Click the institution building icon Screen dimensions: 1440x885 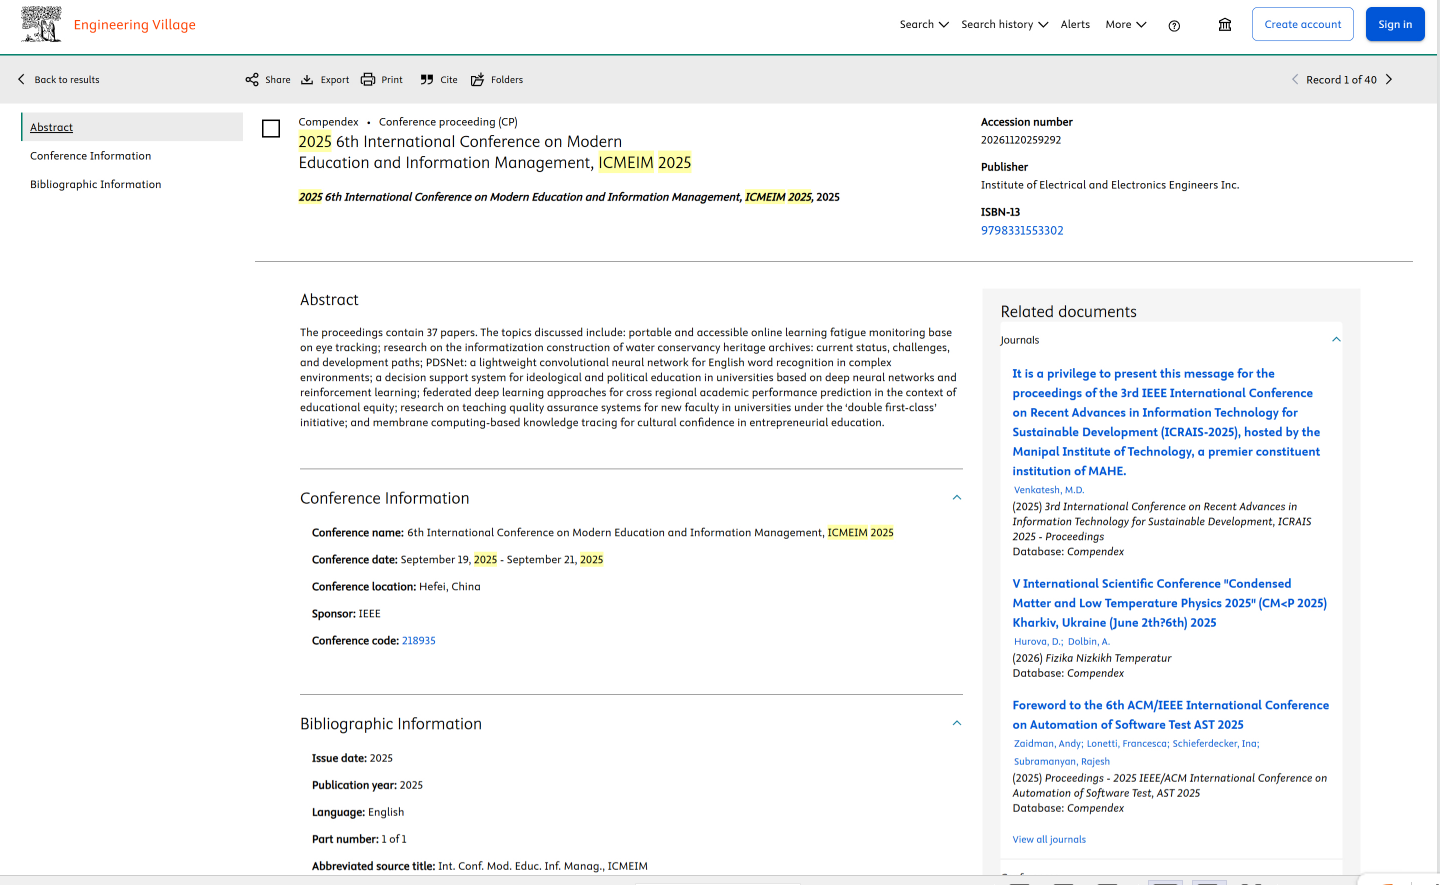pyautogui.click(x=1225, y=25)
